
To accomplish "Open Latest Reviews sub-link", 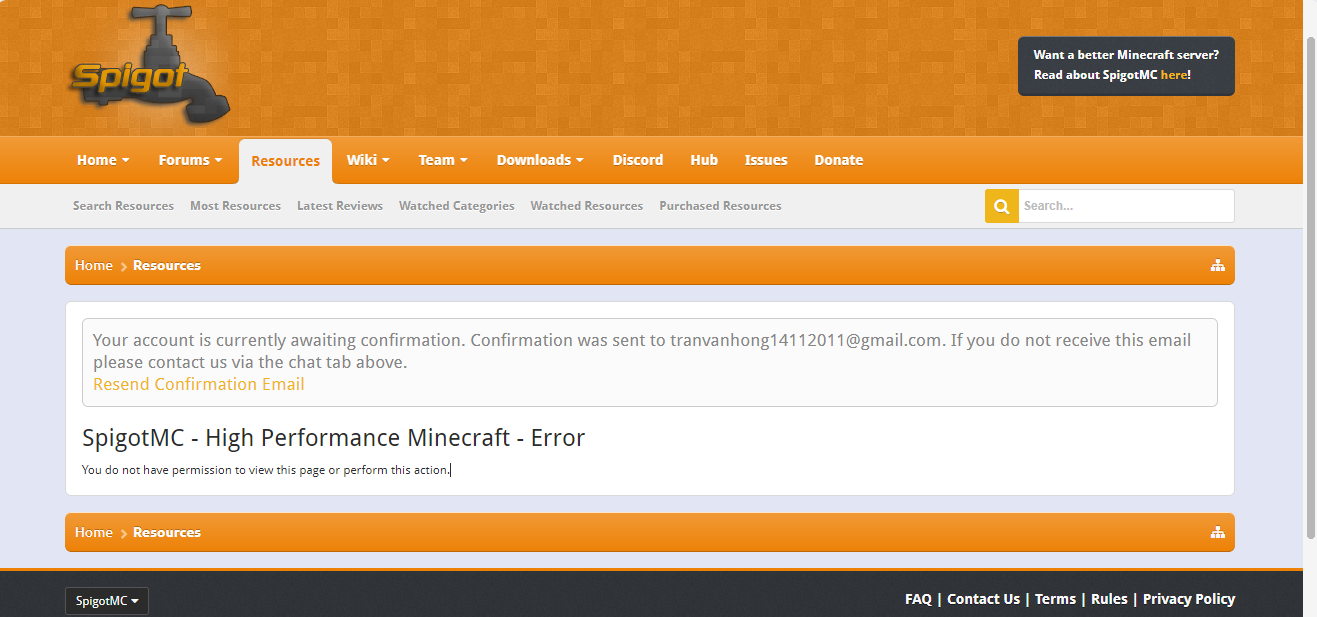I will point(340,206).
